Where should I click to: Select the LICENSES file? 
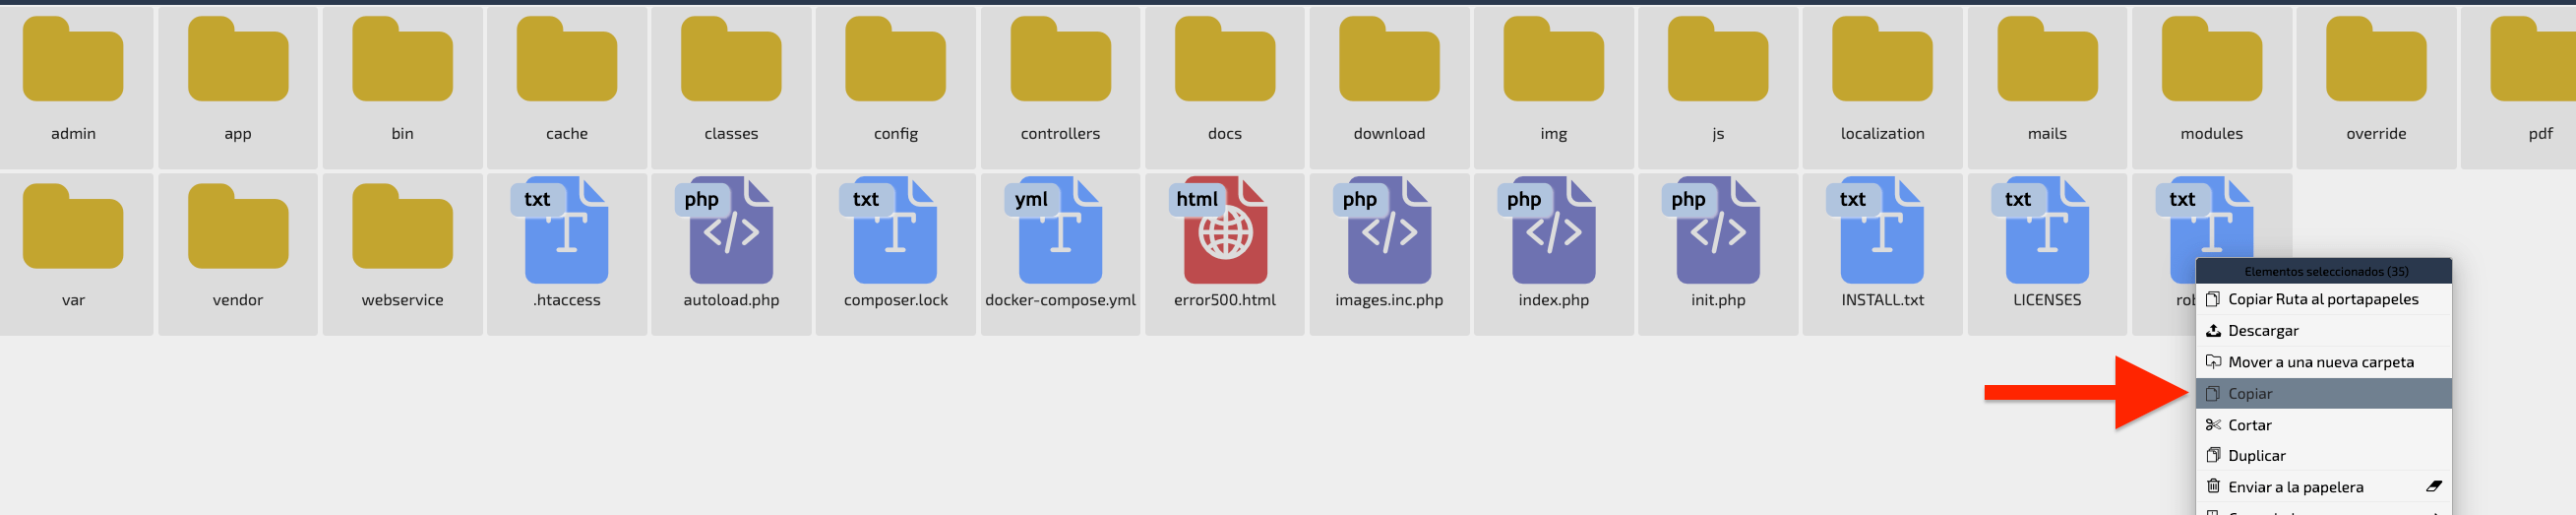tap(2047, 254)
